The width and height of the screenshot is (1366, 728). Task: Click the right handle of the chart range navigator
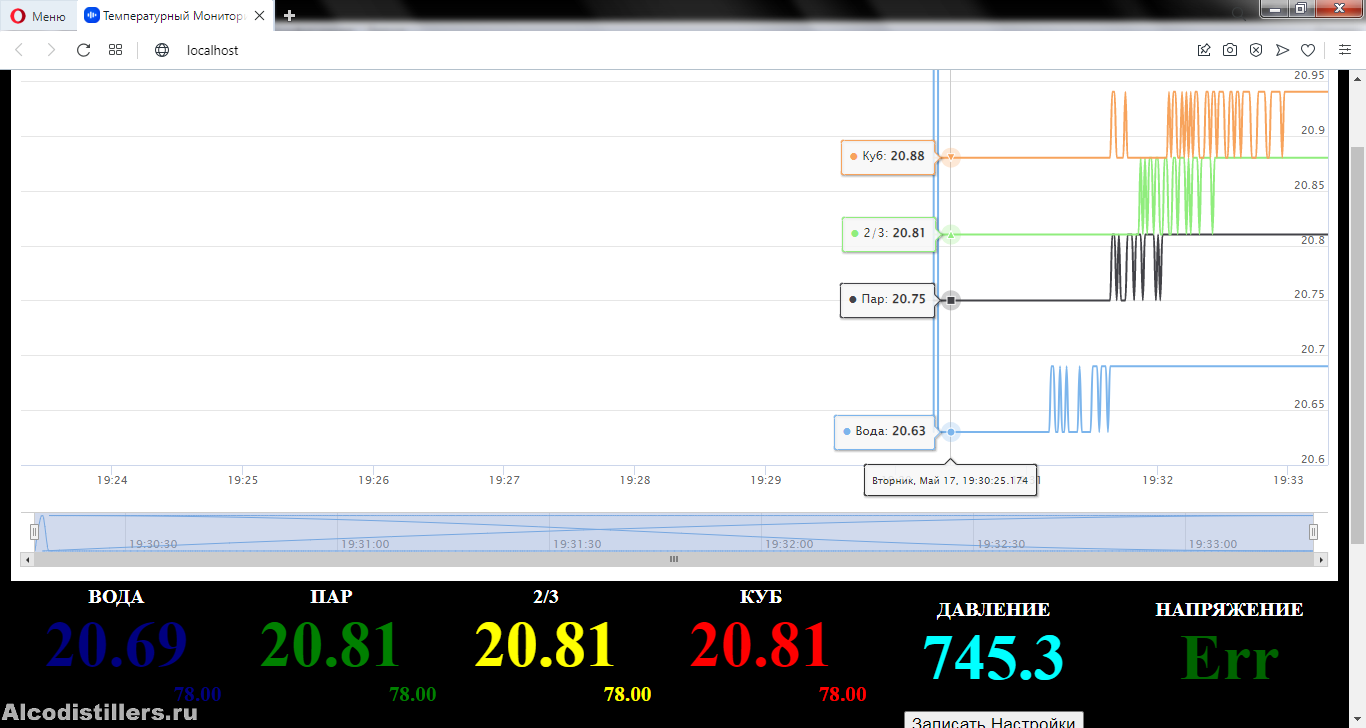[x=1314, y=532]
